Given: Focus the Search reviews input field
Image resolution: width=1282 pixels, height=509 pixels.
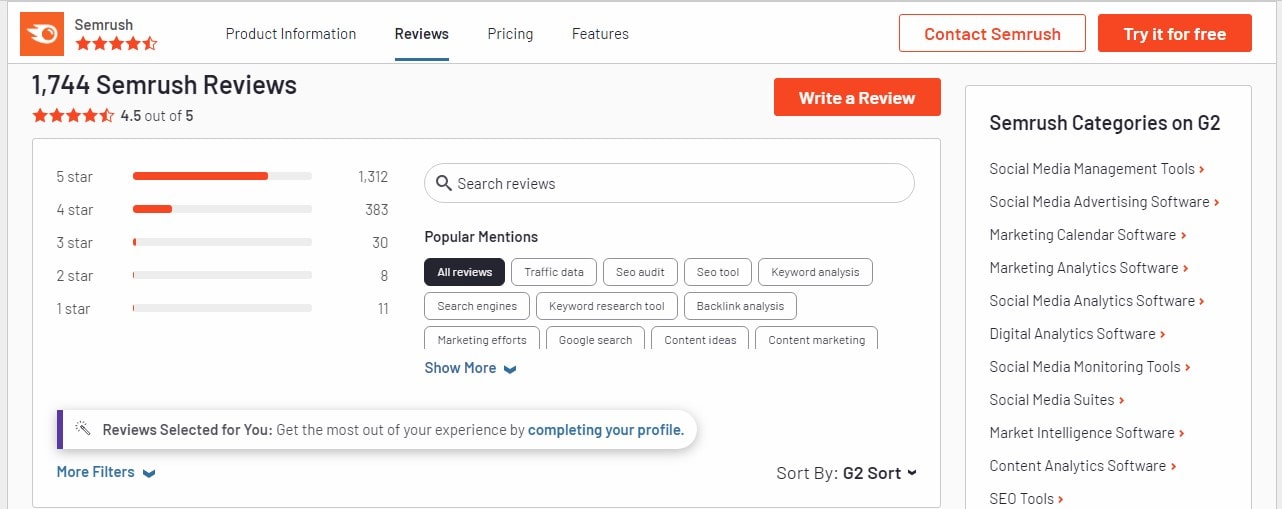Looking at the screenshot, I should (x=669, y=183).
